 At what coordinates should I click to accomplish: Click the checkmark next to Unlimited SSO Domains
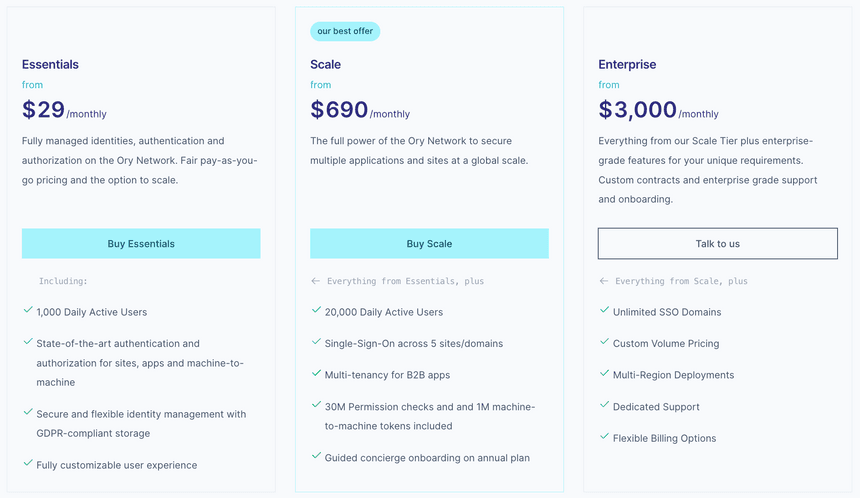click(604, 311)
